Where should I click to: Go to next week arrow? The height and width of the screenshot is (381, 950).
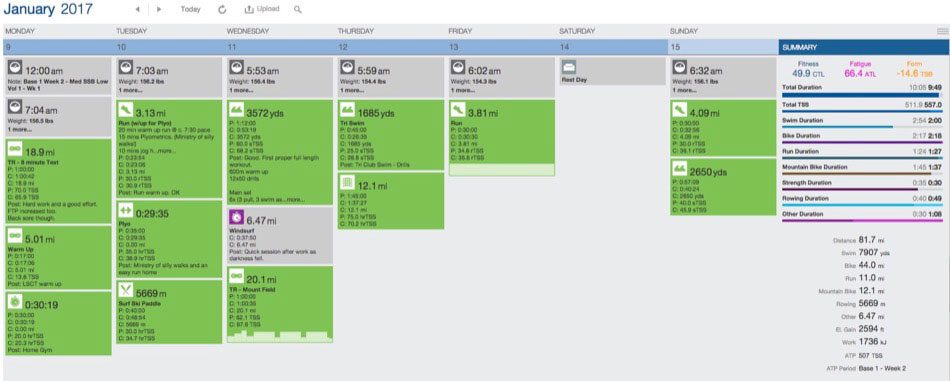(159, 9)
